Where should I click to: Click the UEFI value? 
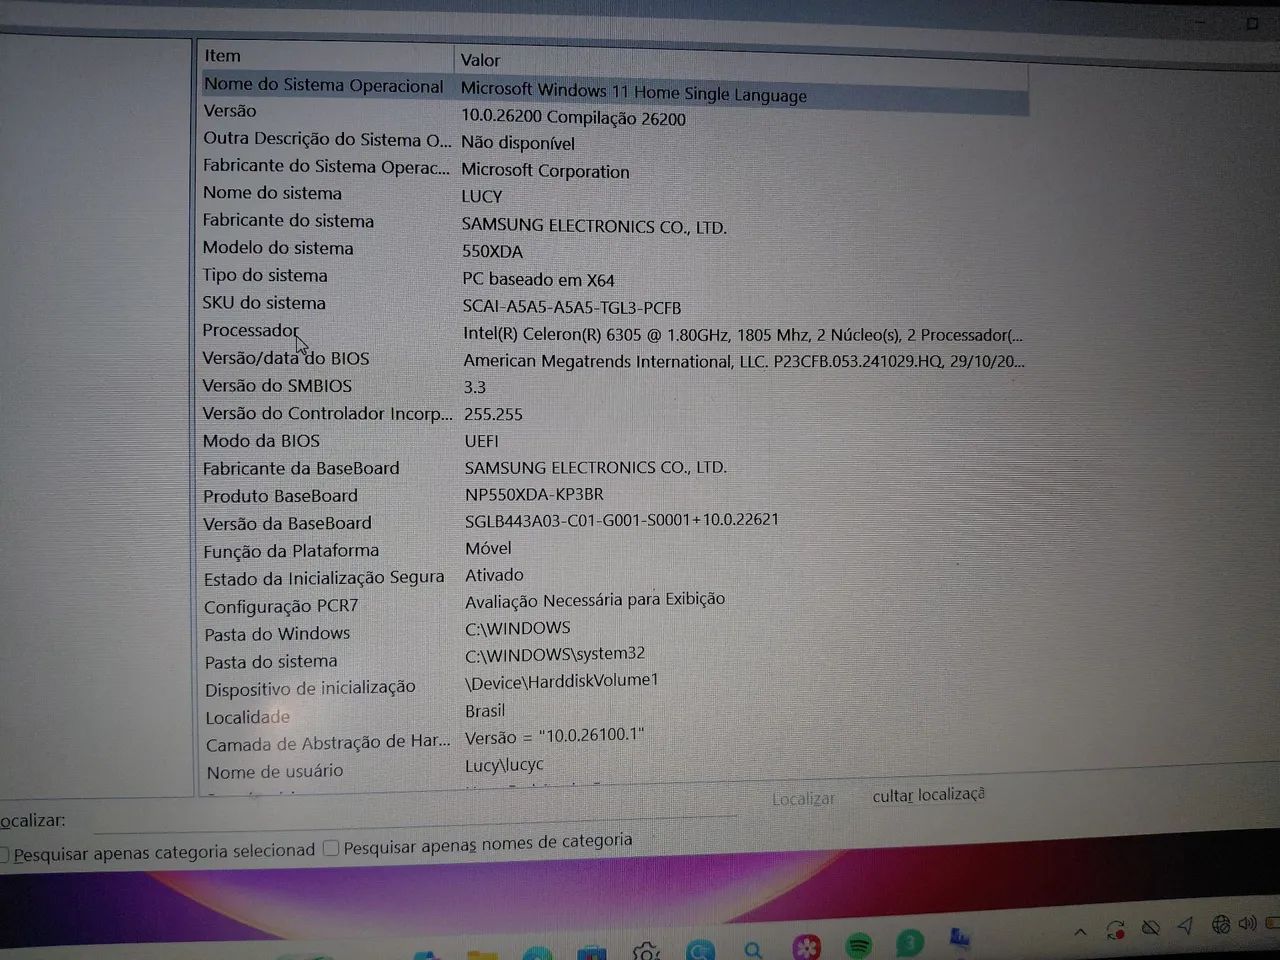[x=481, y=441]
